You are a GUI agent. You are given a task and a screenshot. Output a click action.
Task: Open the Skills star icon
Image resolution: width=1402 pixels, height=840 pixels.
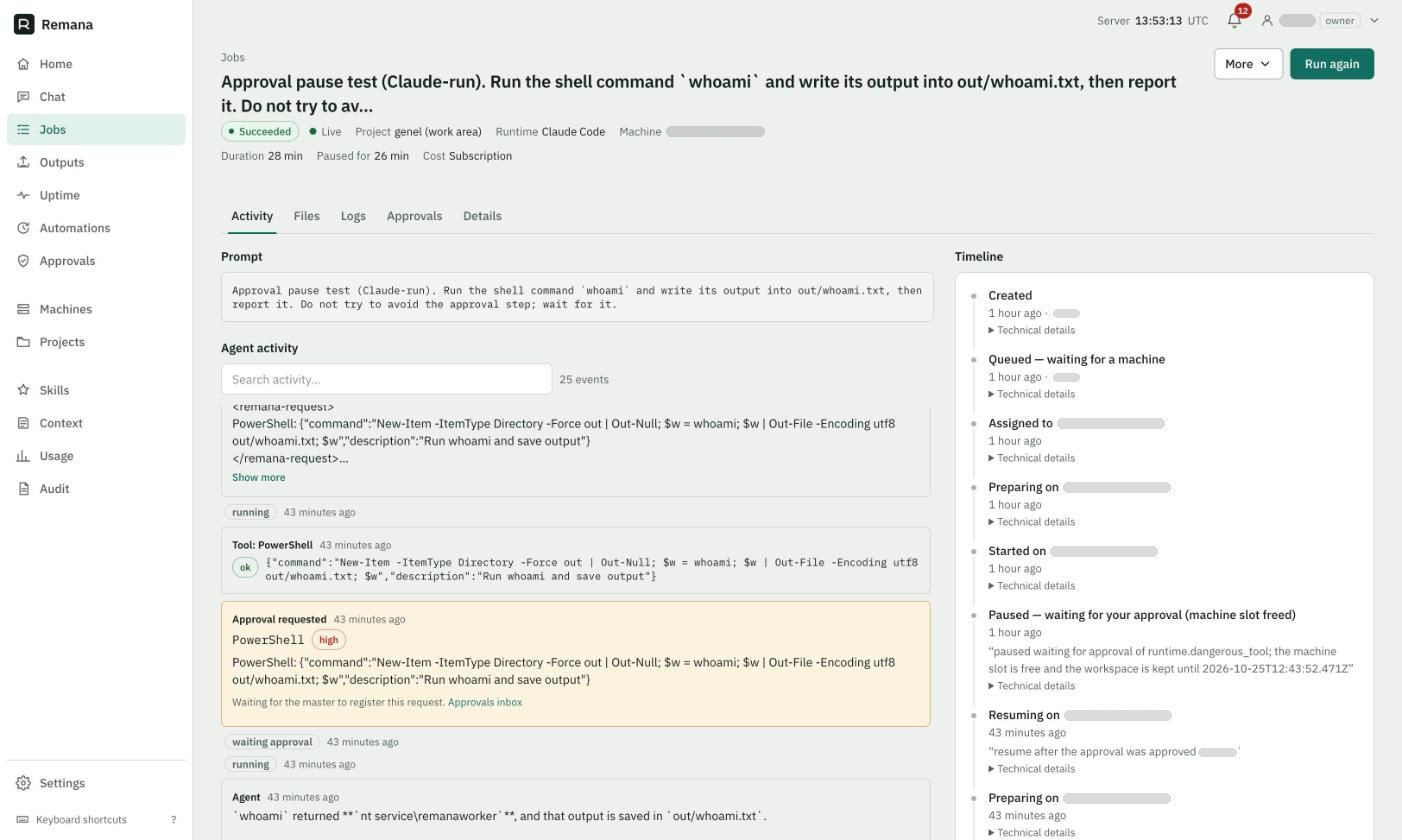click(x=23, y=390)
